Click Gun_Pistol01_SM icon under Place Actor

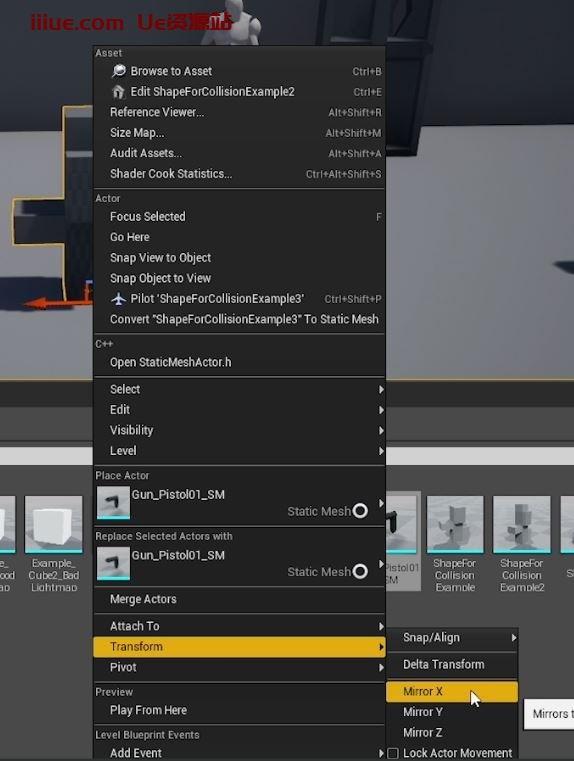pyautogui.click(x=113, y=503)
